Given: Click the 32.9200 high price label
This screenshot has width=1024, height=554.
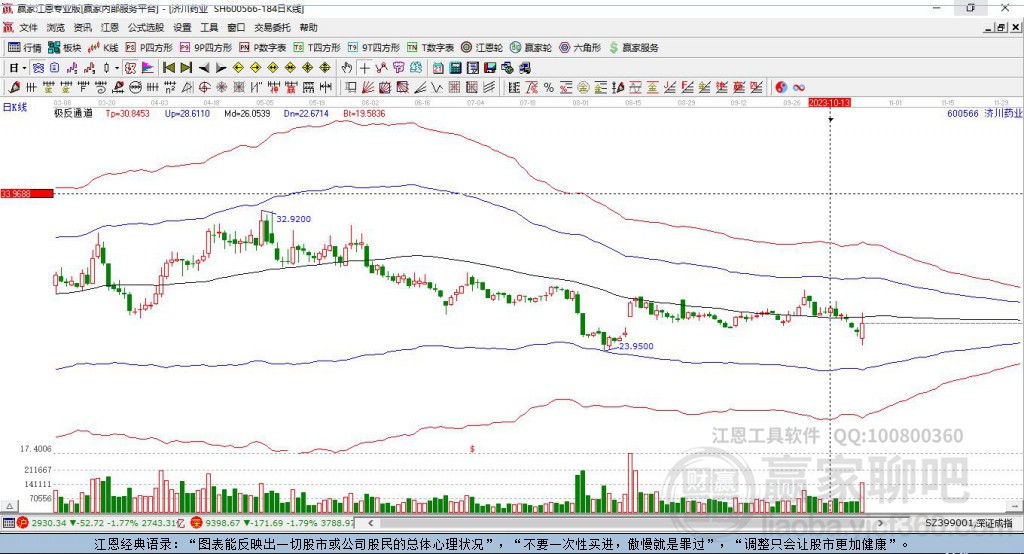Looking at the screenshot, I should click(293, 219).
